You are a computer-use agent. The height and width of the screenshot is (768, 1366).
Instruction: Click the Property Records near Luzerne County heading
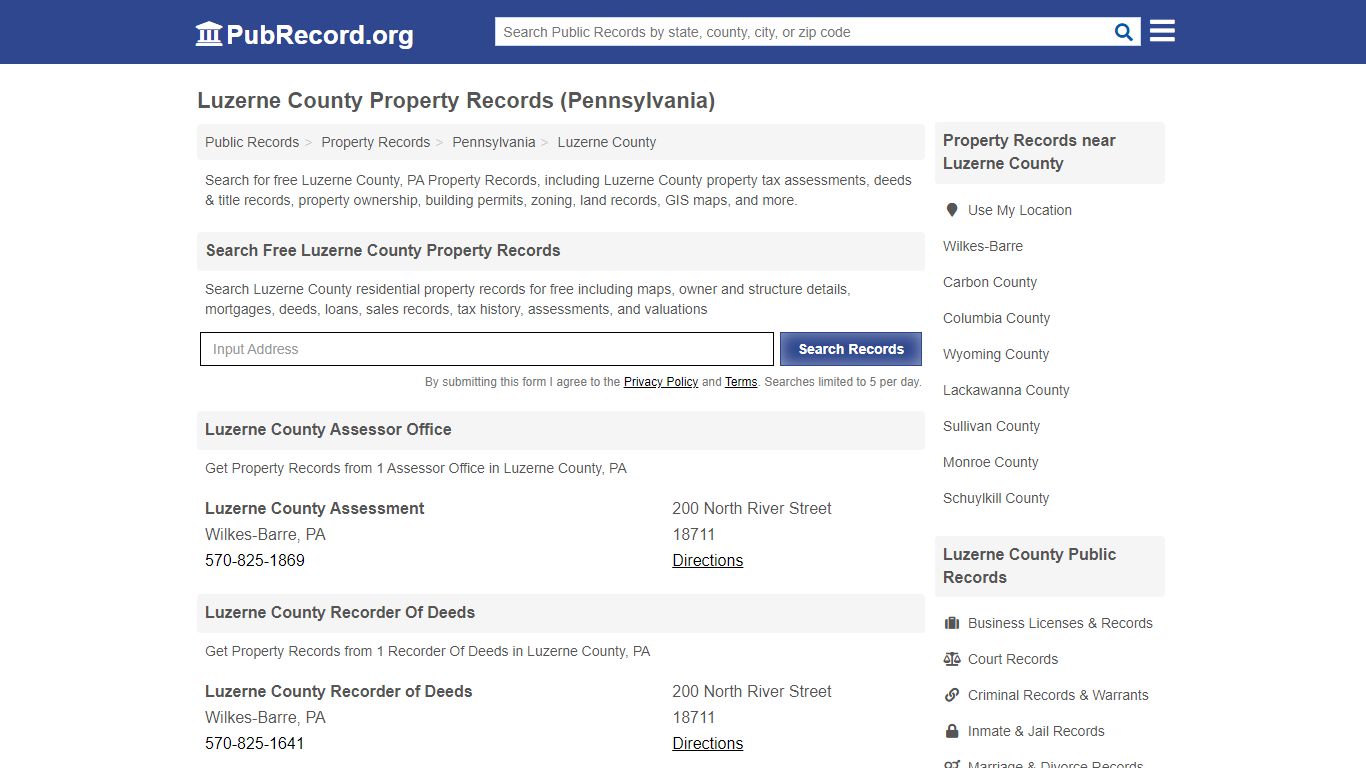click(x=1030, y=152)
